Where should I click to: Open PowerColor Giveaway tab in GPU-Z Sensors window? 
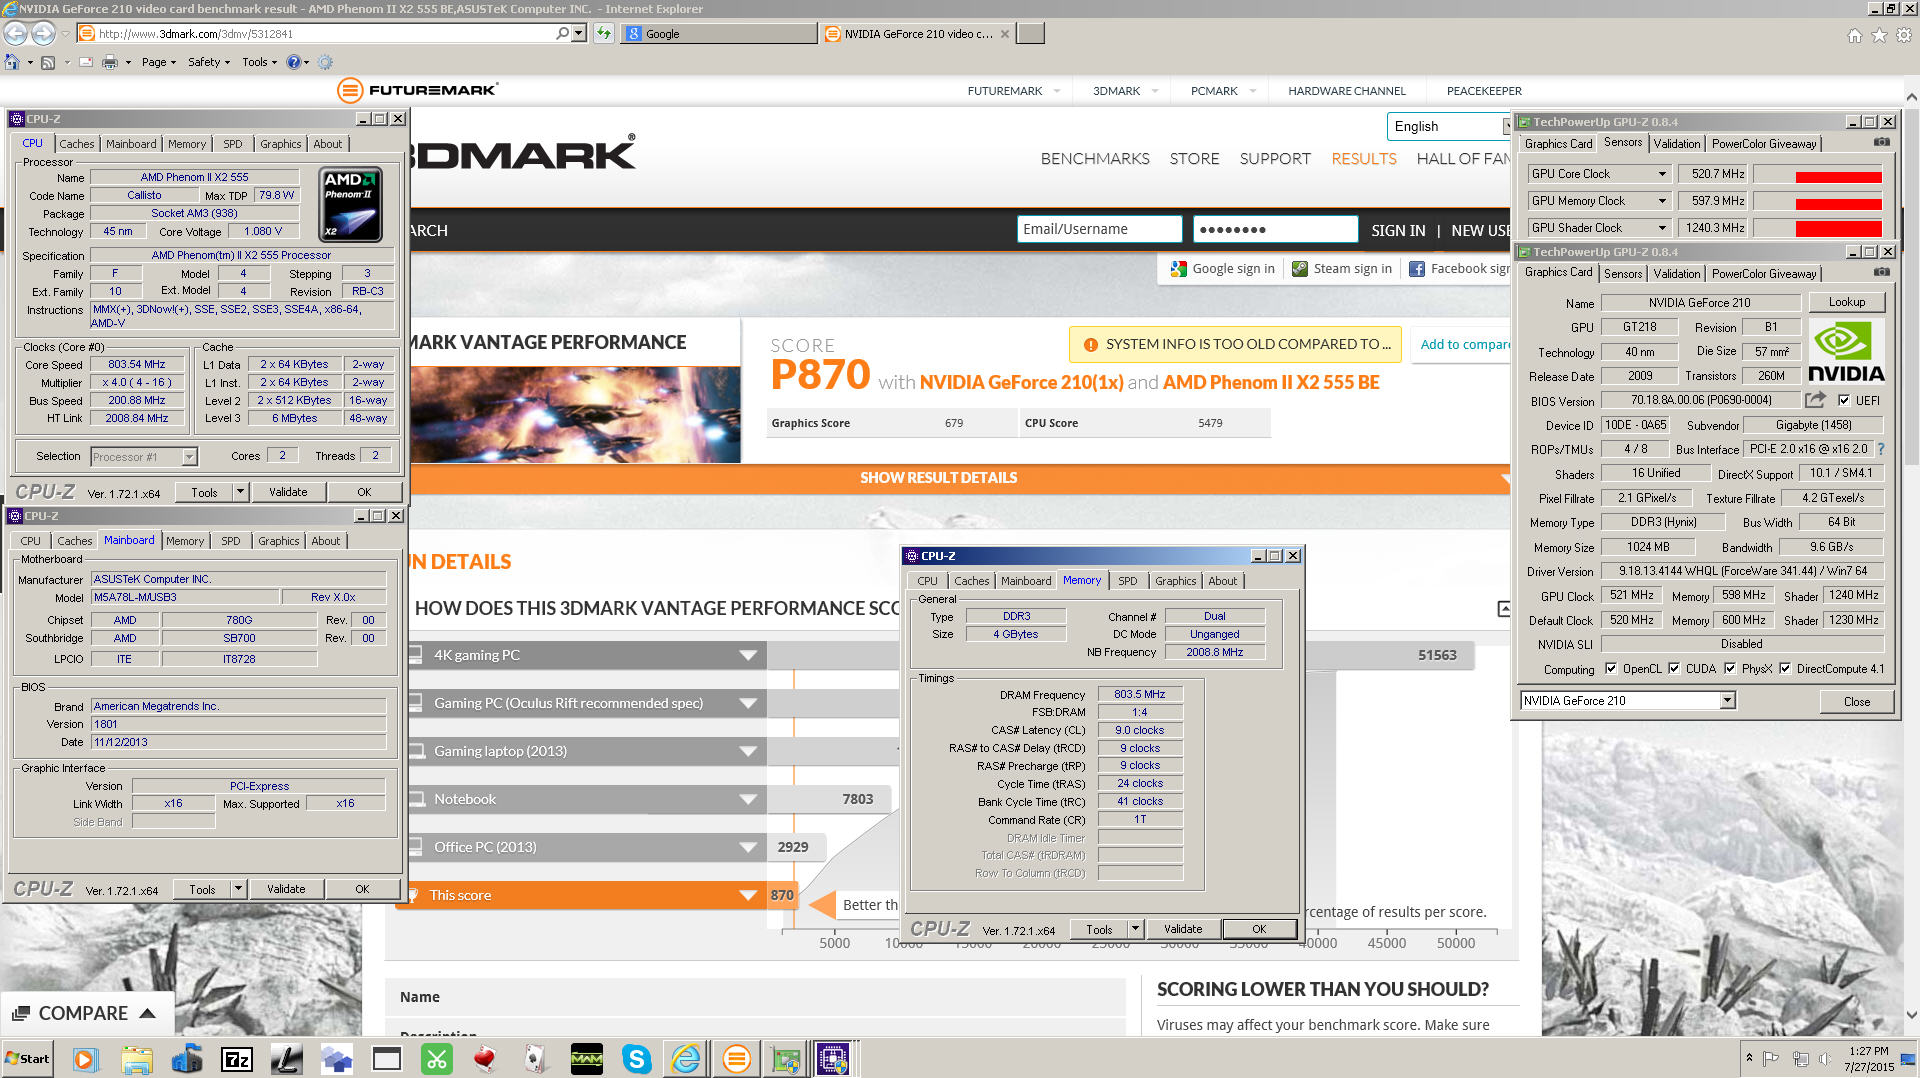click(1764, 144)
